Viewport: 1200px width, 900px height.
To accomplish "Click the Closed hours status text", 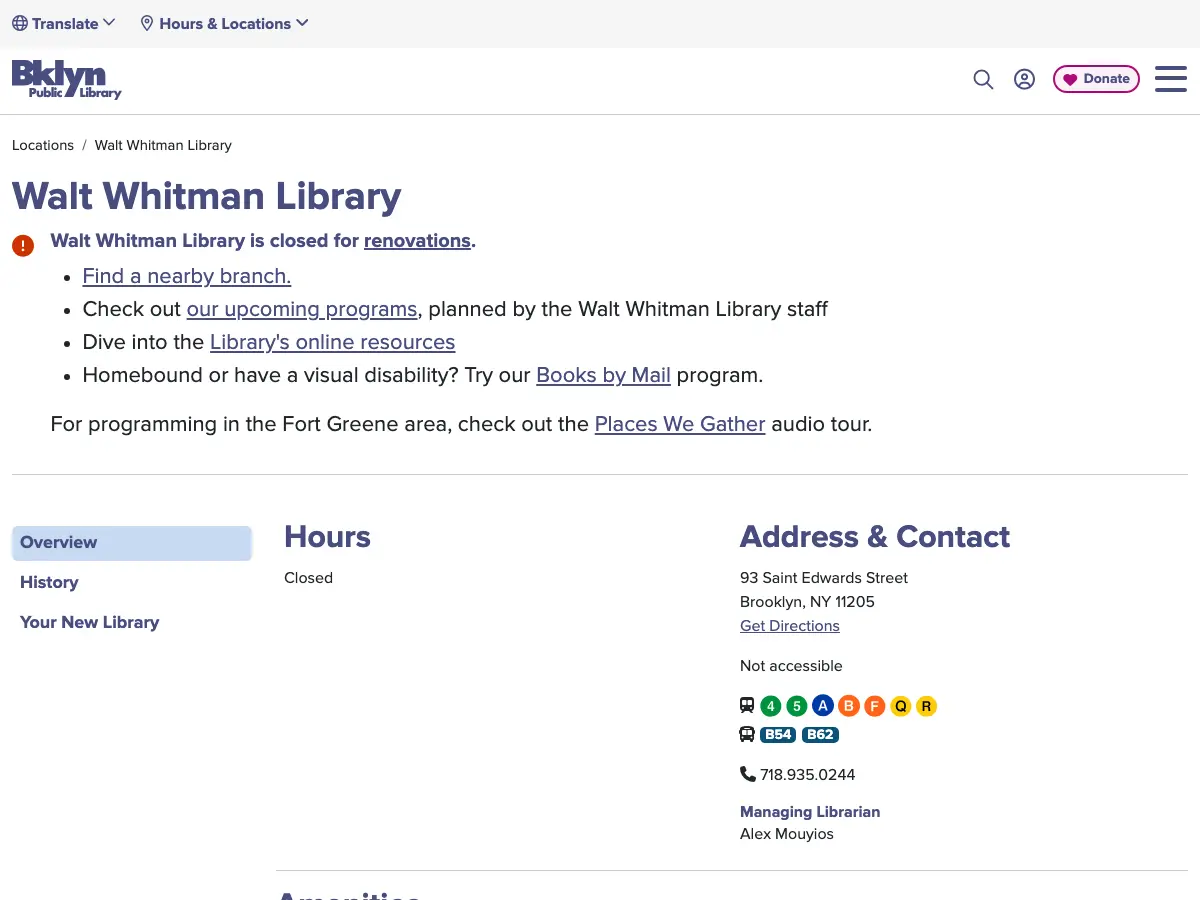I will [x=308, y=578].
